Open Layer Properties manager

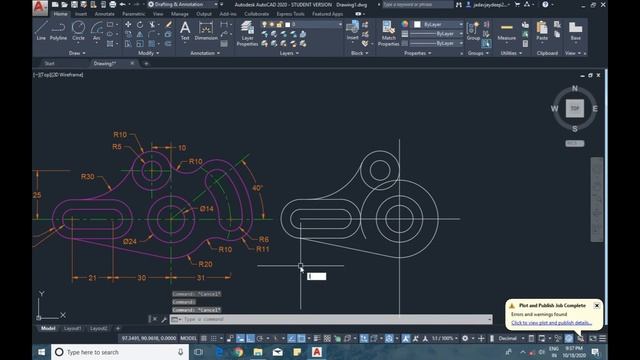[247, 33]
